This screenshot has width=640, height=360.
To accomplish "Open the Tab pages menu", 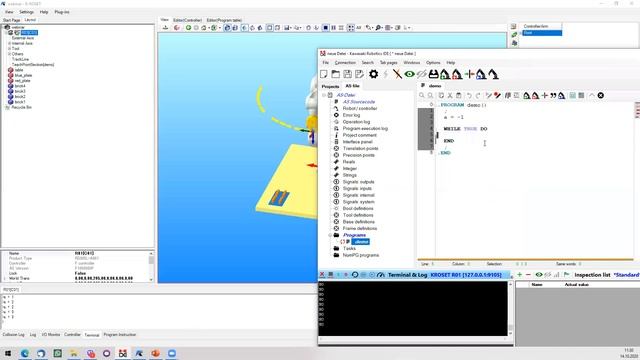I will pos(389,62).
